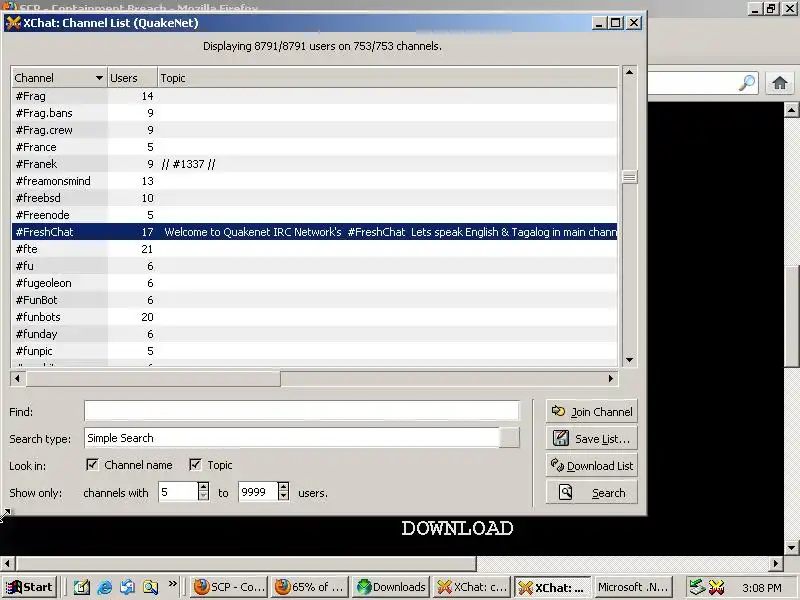This screenshot has height=600, width=800.
Task: Select the #fu channel row
Action: coord(314,266)
